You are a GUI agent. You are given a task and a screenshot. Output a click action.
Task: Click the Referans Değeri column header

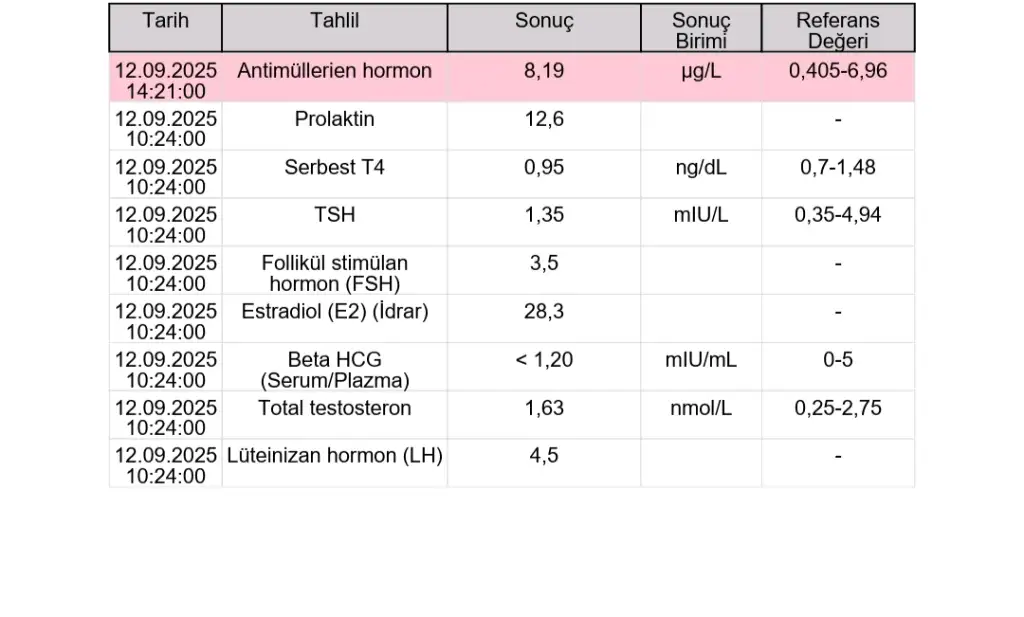(838, 30)
